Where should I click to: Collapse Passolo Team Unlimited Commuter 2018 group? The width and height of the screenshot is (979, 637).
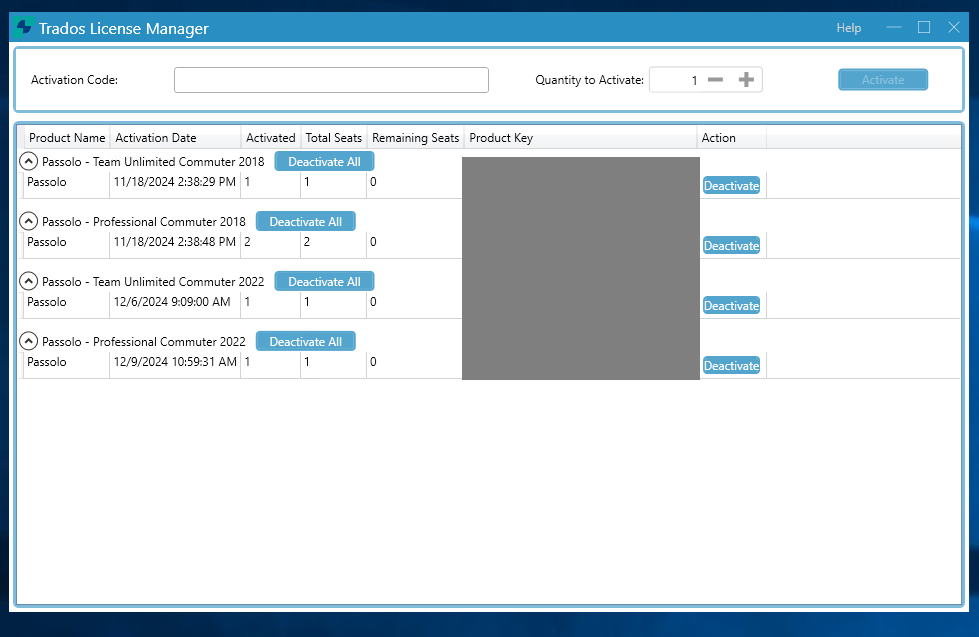[28, 161]
